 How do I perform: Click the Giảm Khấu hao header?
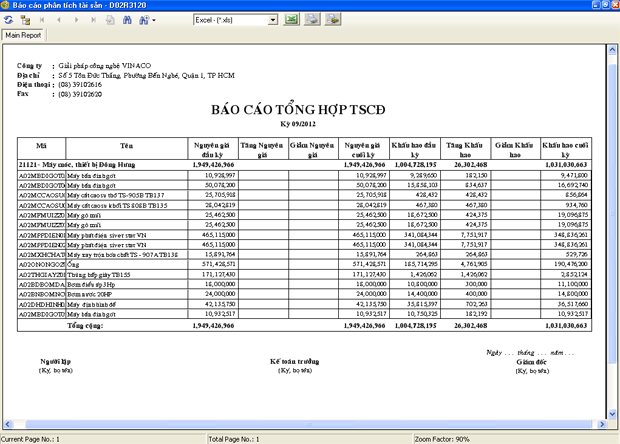click(x=514, y=150)
